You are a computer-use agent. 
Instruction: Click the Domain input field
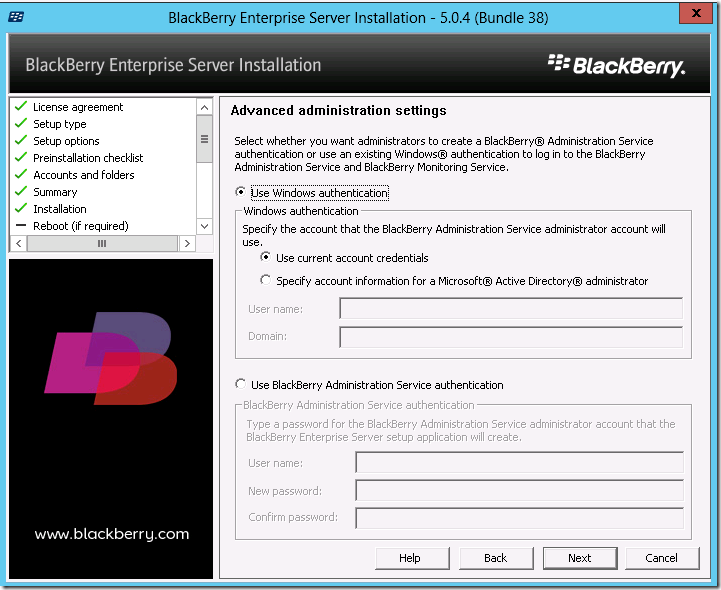click(511, 337)
